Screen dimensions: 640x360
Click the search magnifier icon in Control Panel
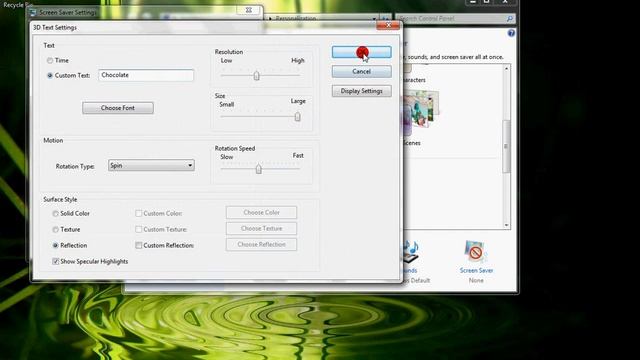(x=510, y=18)
